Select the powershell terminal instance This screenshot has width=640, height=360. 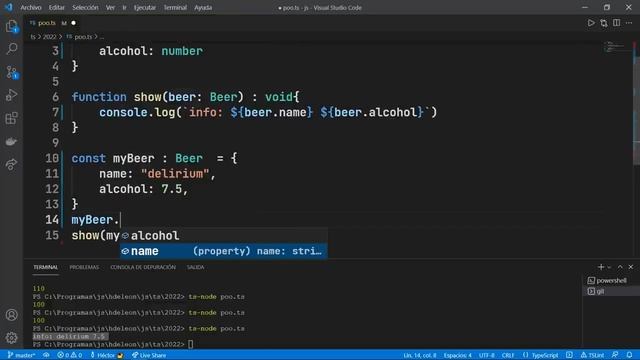point(611,280)
